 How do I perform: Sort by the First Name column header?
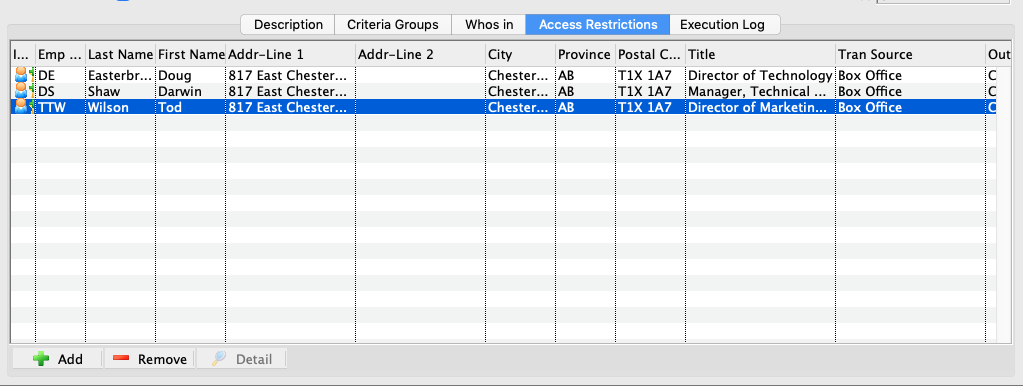pyautogui.click(x=191, y=55)
